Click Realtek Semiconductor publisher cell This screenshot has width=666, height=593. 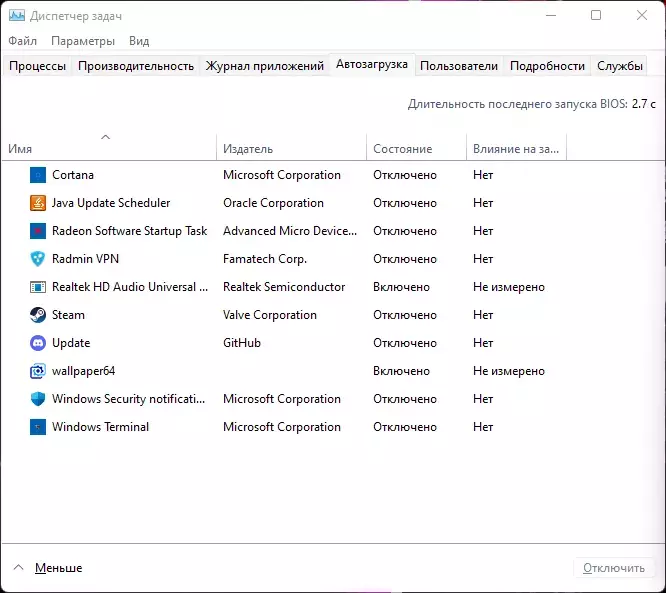pyautogui.click(x=284, y=287)
